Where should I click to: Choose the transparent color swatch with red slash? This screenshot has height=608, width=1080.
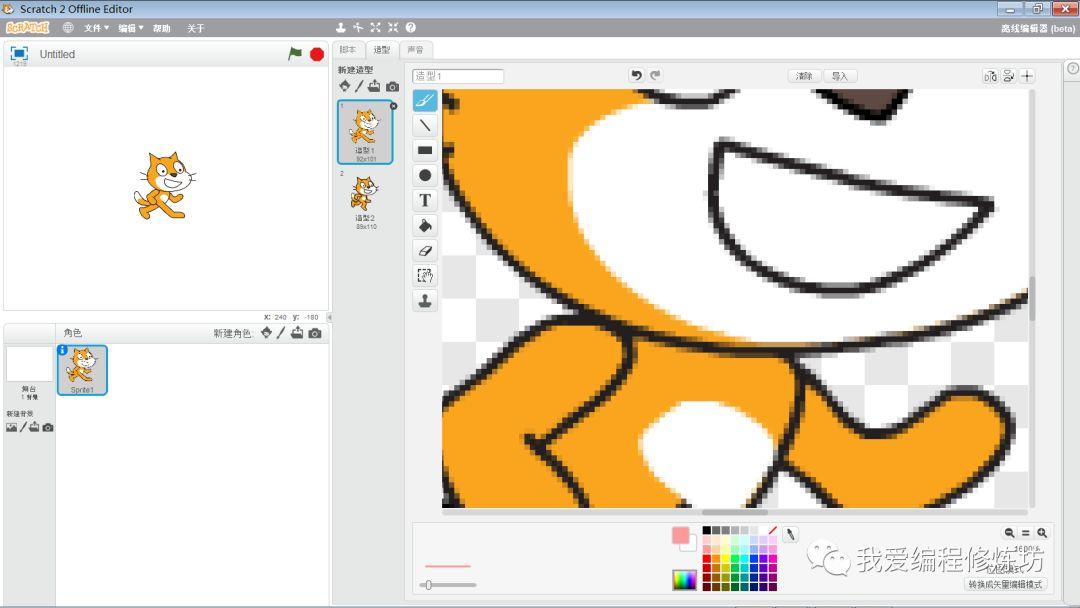pyautogui.click(x=772, y=530)
